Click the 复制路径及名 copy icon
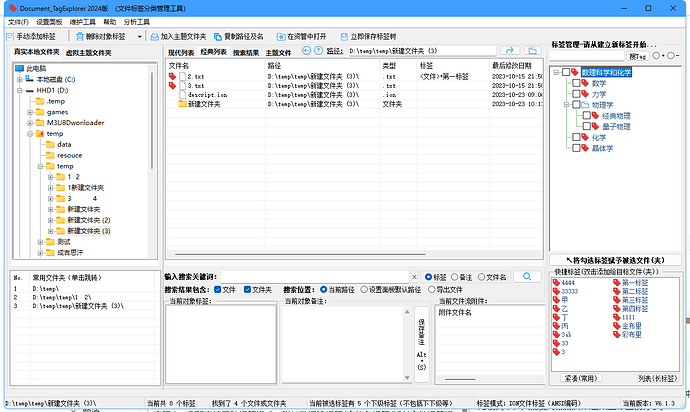This screenshot has height=412, width=690. (218, 37)
